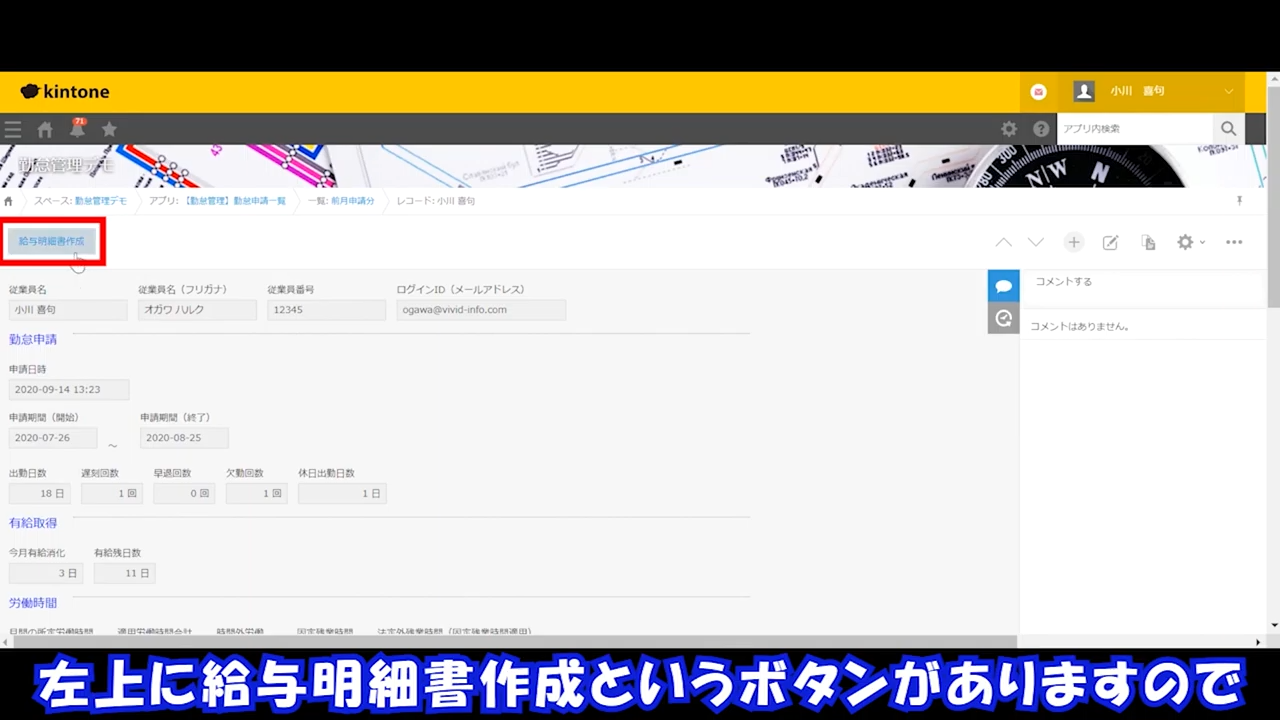Screen dimensions: 1280x720
Task: Open the 前月申請分 view breadcrumb link
Action: coord(341,201)
